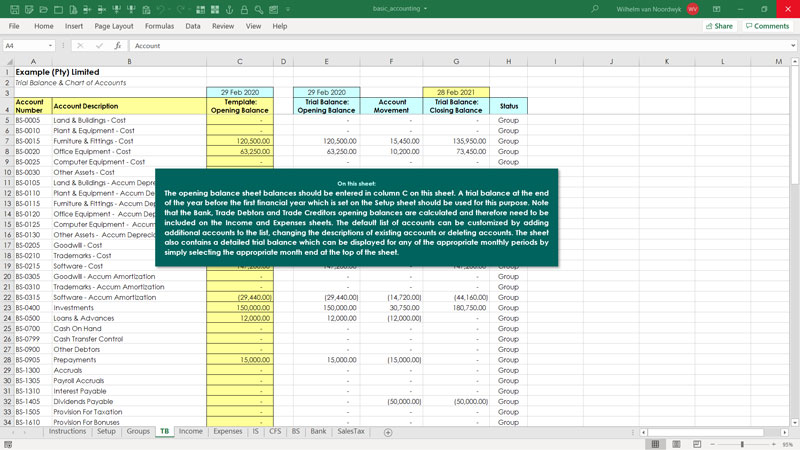
Task: Open the Insert ribbon tab
Action: [73, 26]
